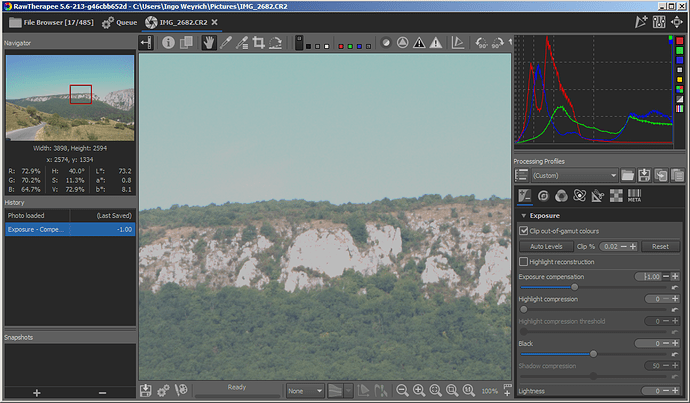This screenshot has height=403, width=690.
Task: Click the image info icon
Action: 168,43
